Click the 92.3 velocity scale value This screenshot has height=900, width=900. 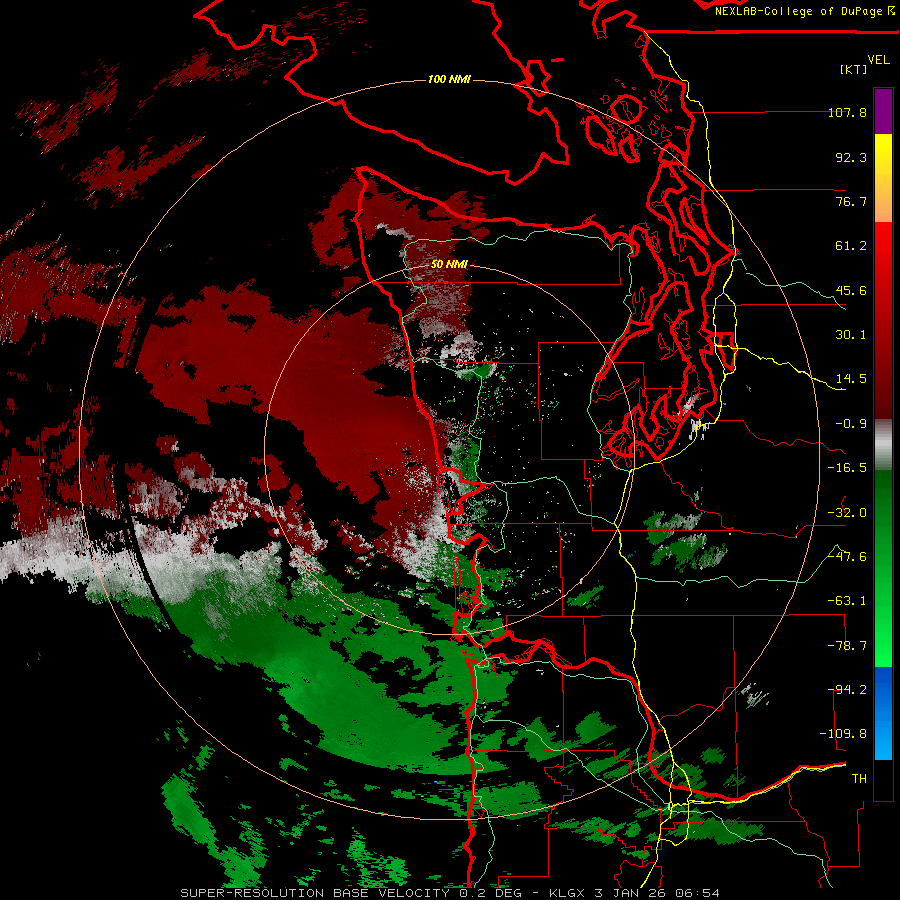click(x=851, y=157)
